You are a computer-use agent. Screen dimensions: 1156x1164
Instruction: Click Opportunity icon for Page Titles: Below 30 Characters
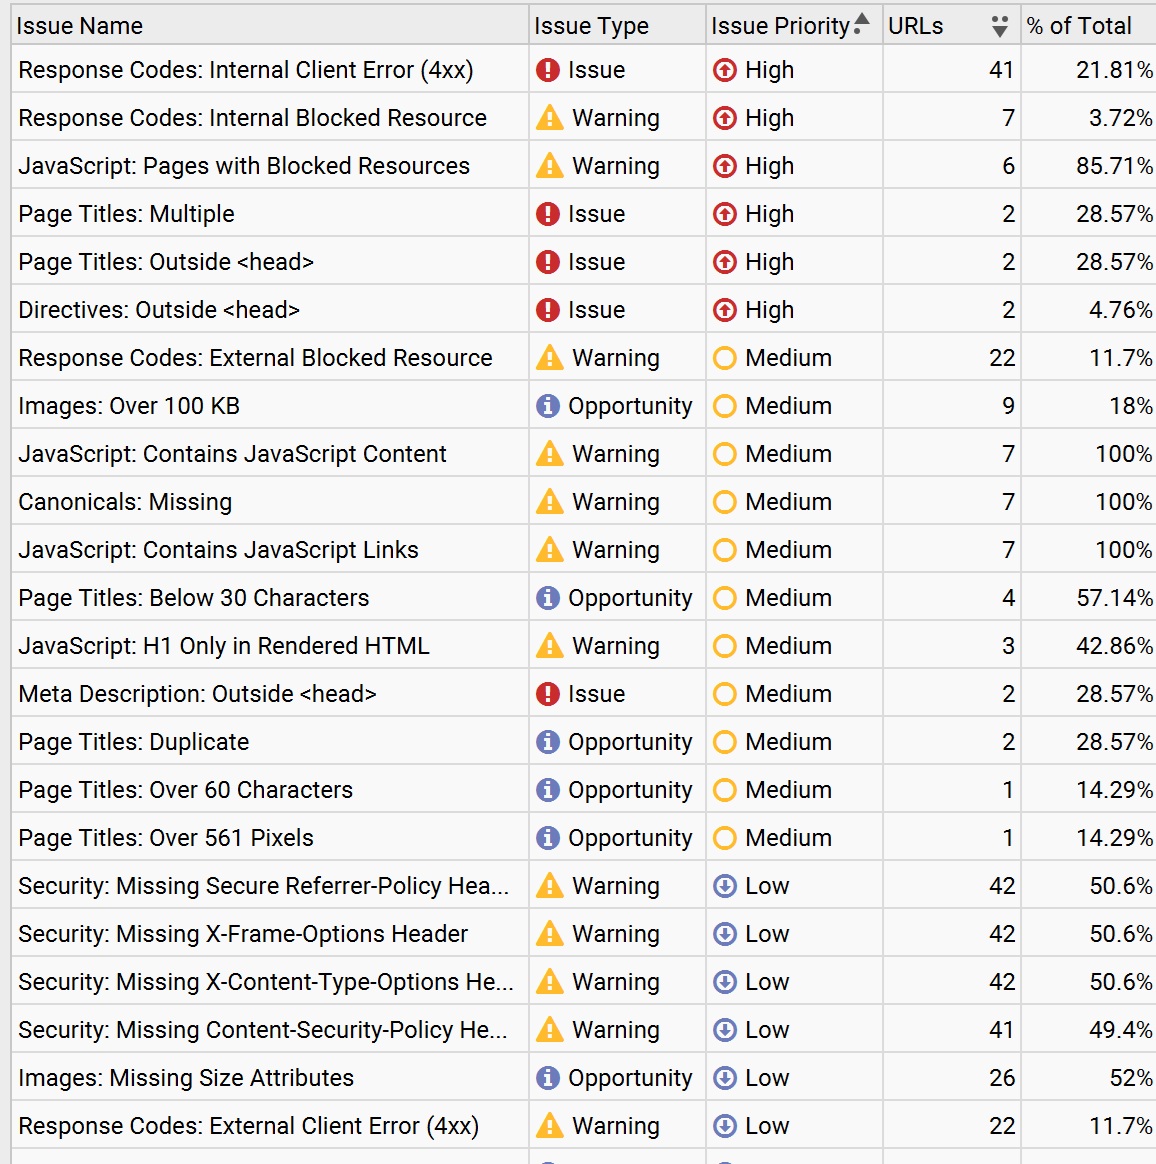point(547,598)
